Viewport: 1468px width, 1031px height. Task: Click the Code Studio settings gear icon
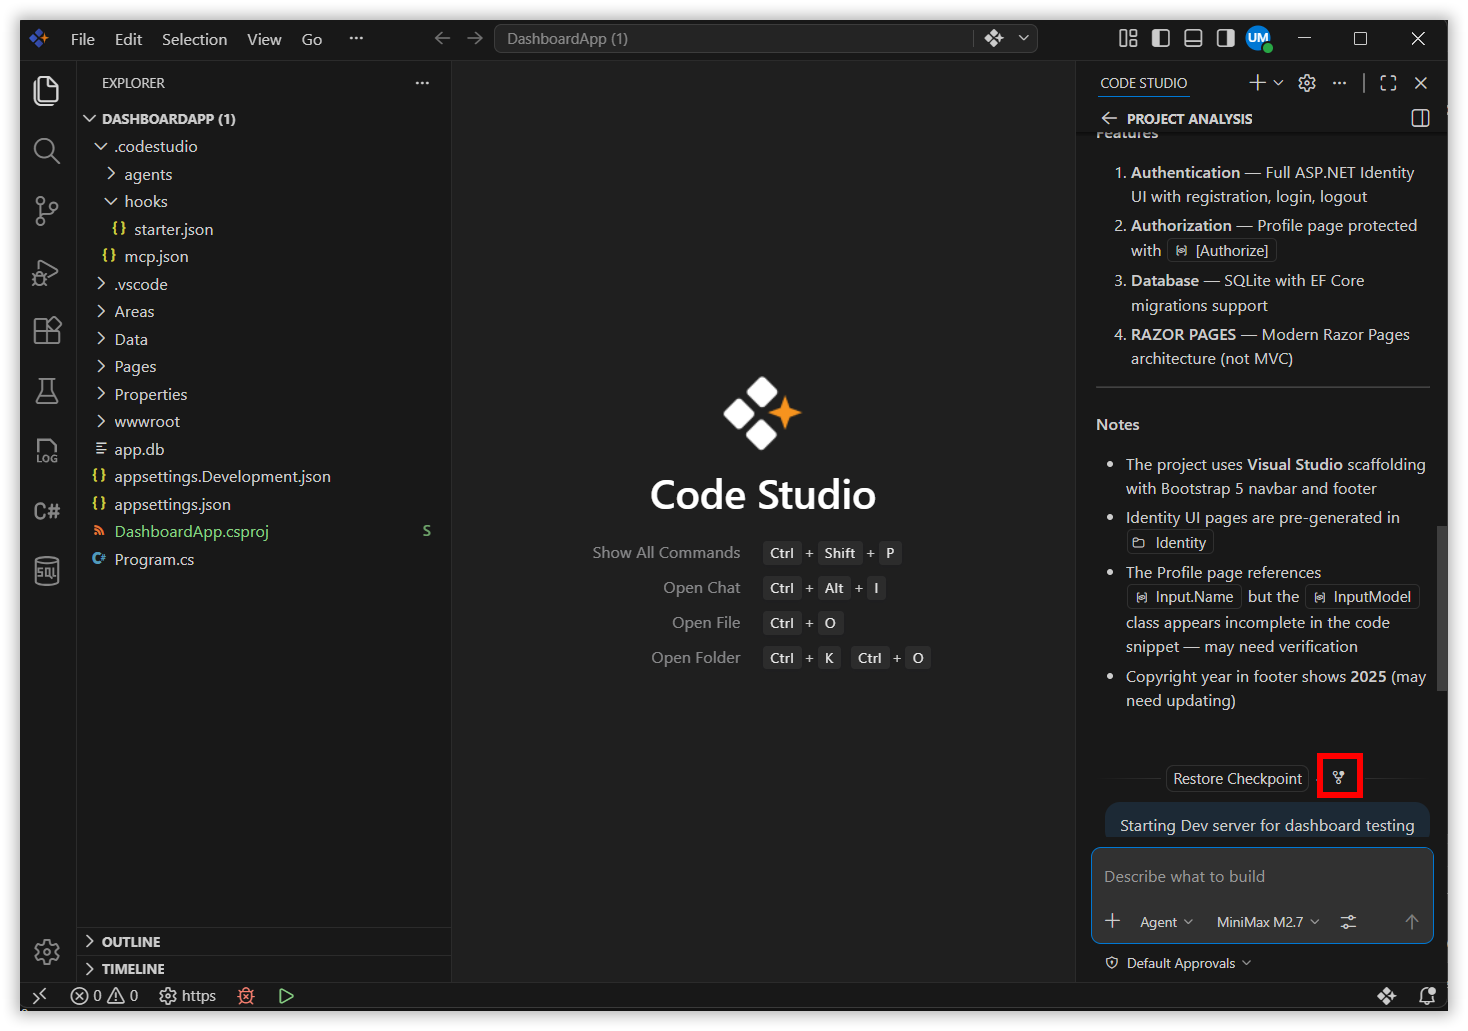point(1307,83)
